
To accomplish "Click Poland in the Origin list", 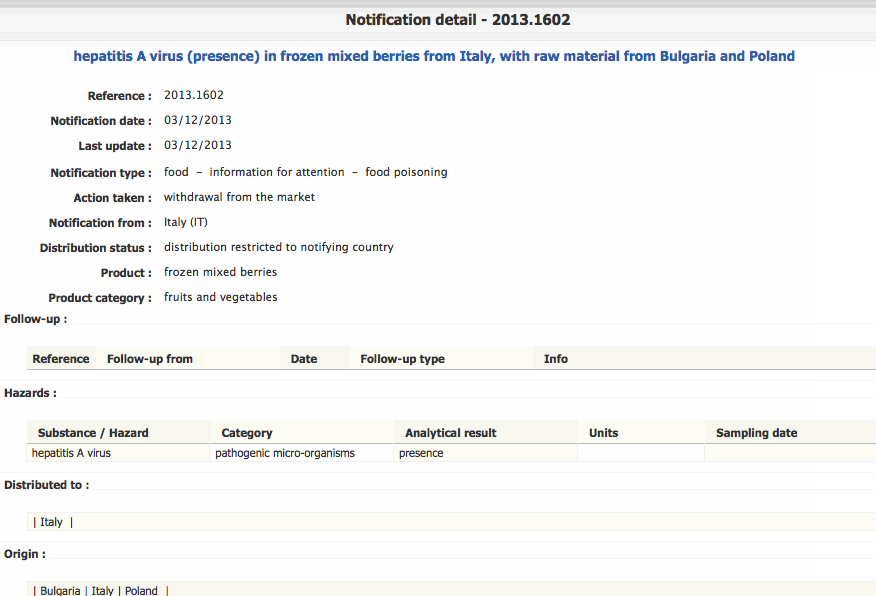I will tap(141, 591).
